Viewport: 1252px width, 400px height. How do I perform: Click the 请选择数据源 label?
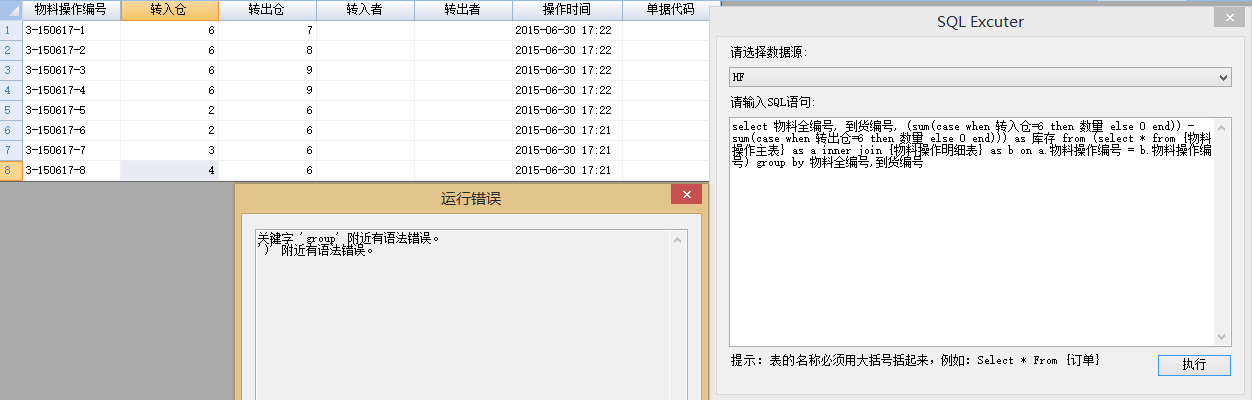click(x=769, y=53)
